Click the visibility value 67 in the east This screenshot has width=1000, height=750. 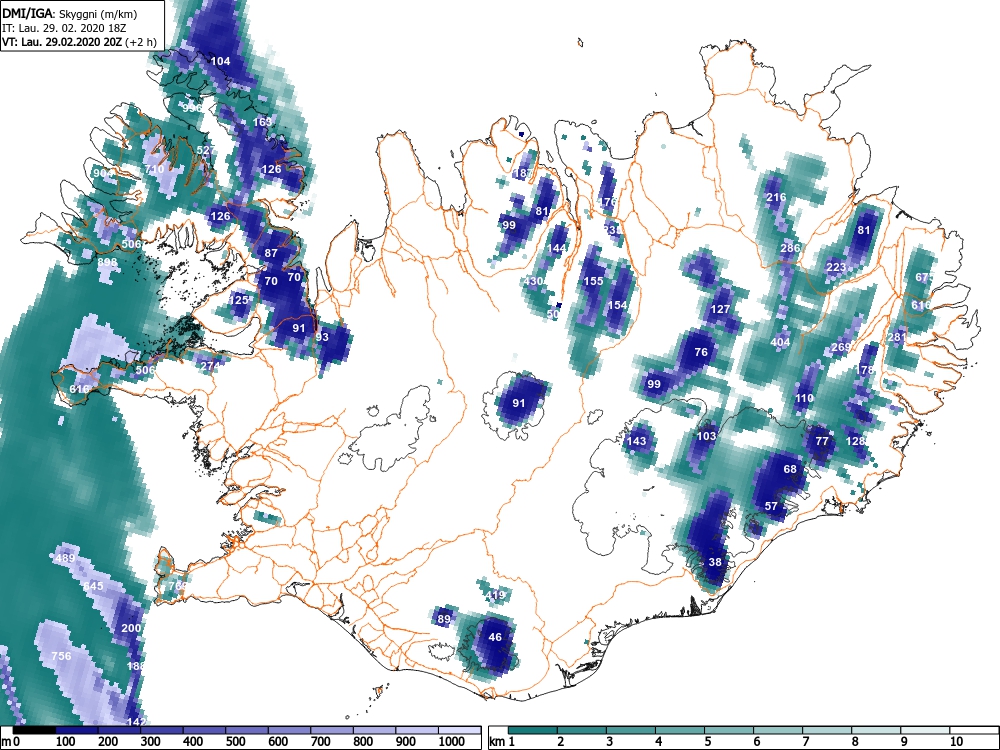pos(922,277)
